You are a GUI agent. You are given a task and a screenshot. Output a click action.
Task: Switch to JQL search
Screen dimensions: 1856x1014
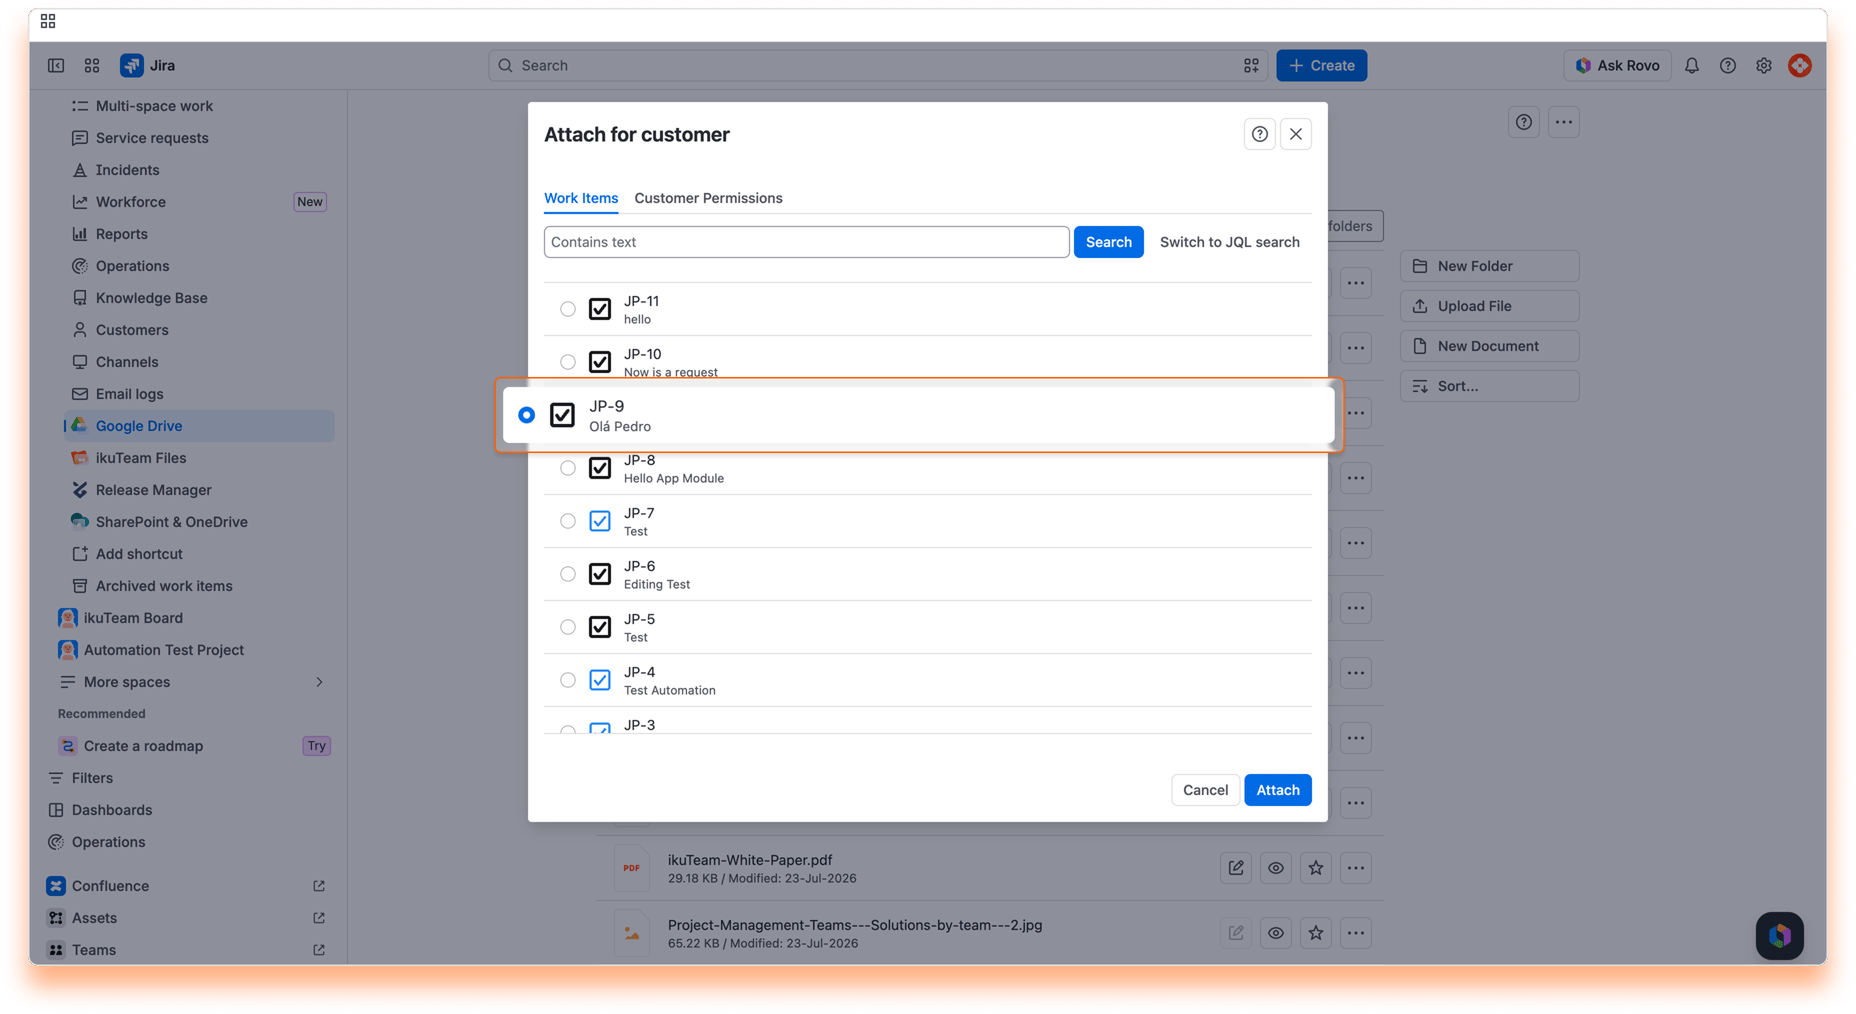coord(1229,242)
